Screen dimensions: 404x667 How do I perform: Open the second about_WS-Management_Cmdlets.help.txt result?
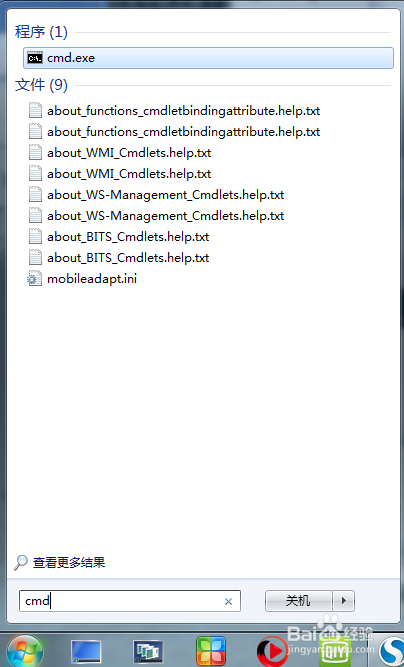point(165,216)
